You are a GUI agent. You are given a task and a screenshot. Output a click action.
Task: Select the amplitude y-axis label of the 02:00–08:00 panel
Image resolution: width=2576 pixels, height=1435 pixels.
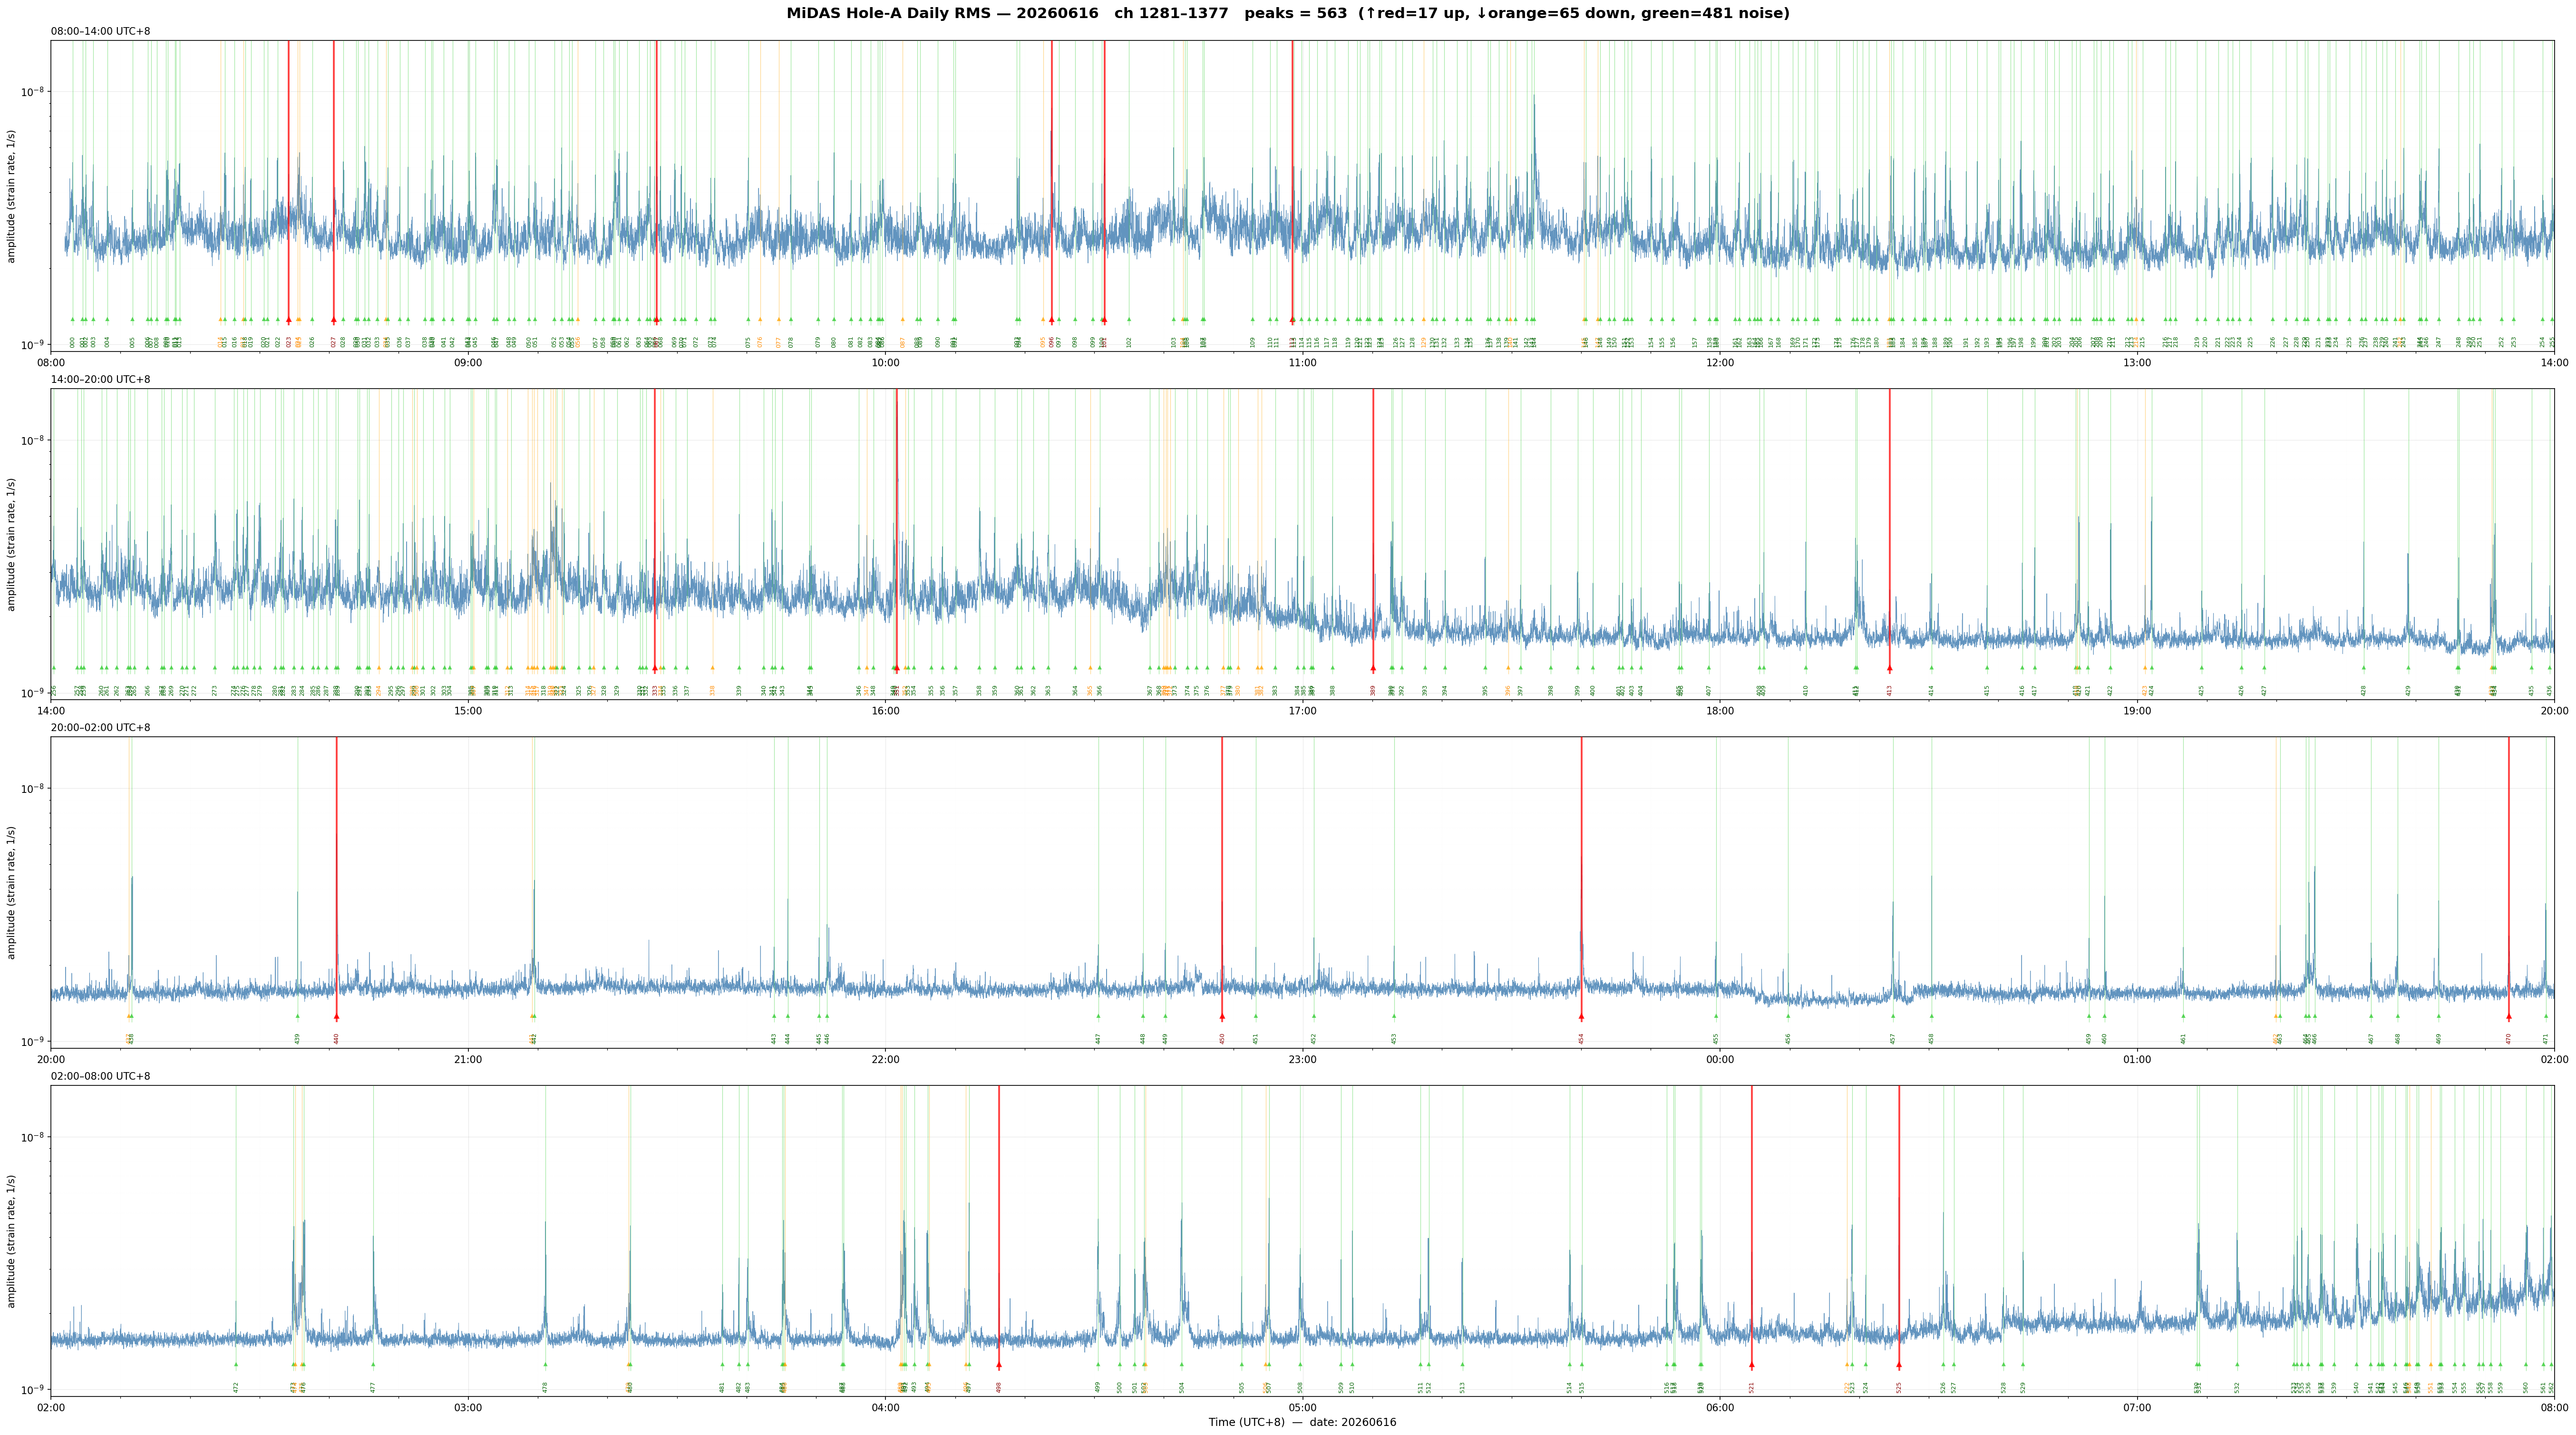click(x=12, y=1241)
